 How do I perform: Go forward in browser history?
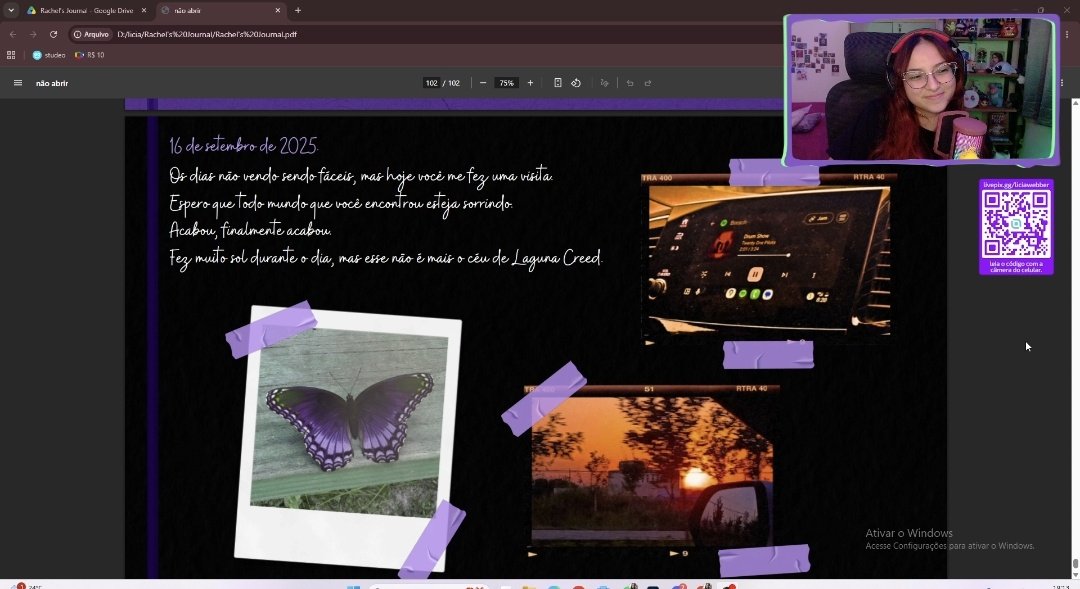pos(32,34)
